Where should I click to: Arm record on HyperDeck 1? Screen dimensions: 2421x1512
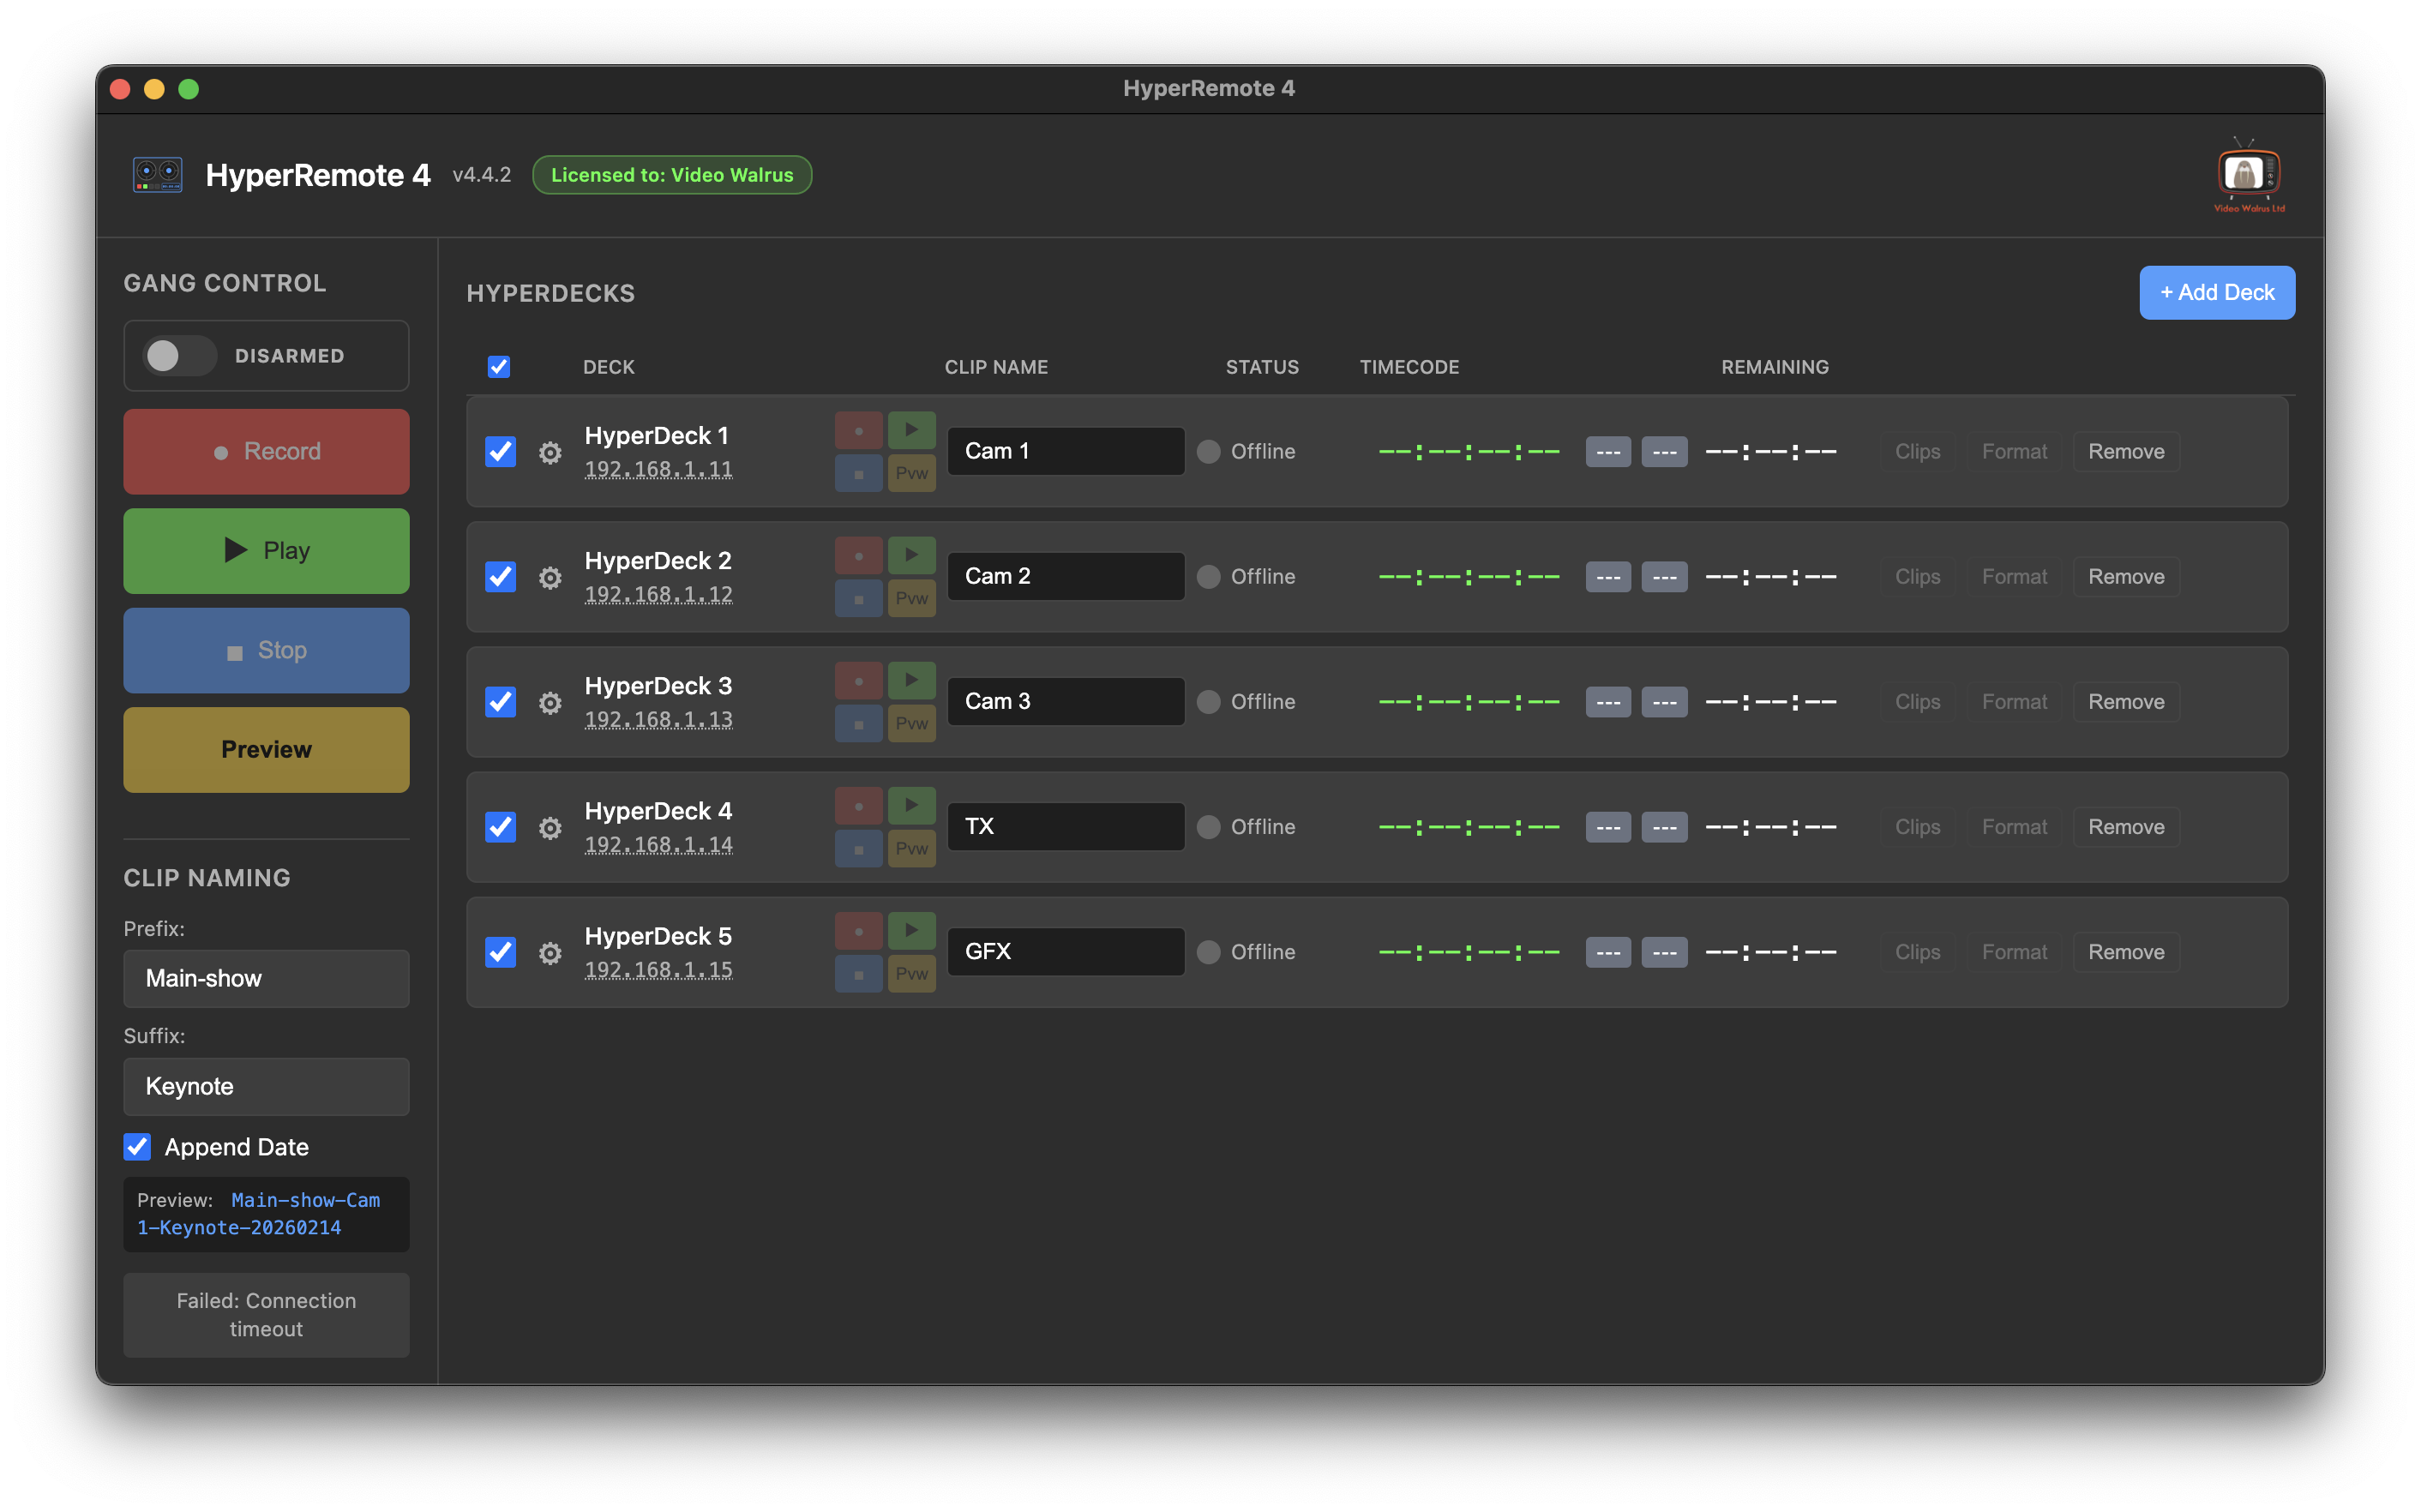coord(858,430)
